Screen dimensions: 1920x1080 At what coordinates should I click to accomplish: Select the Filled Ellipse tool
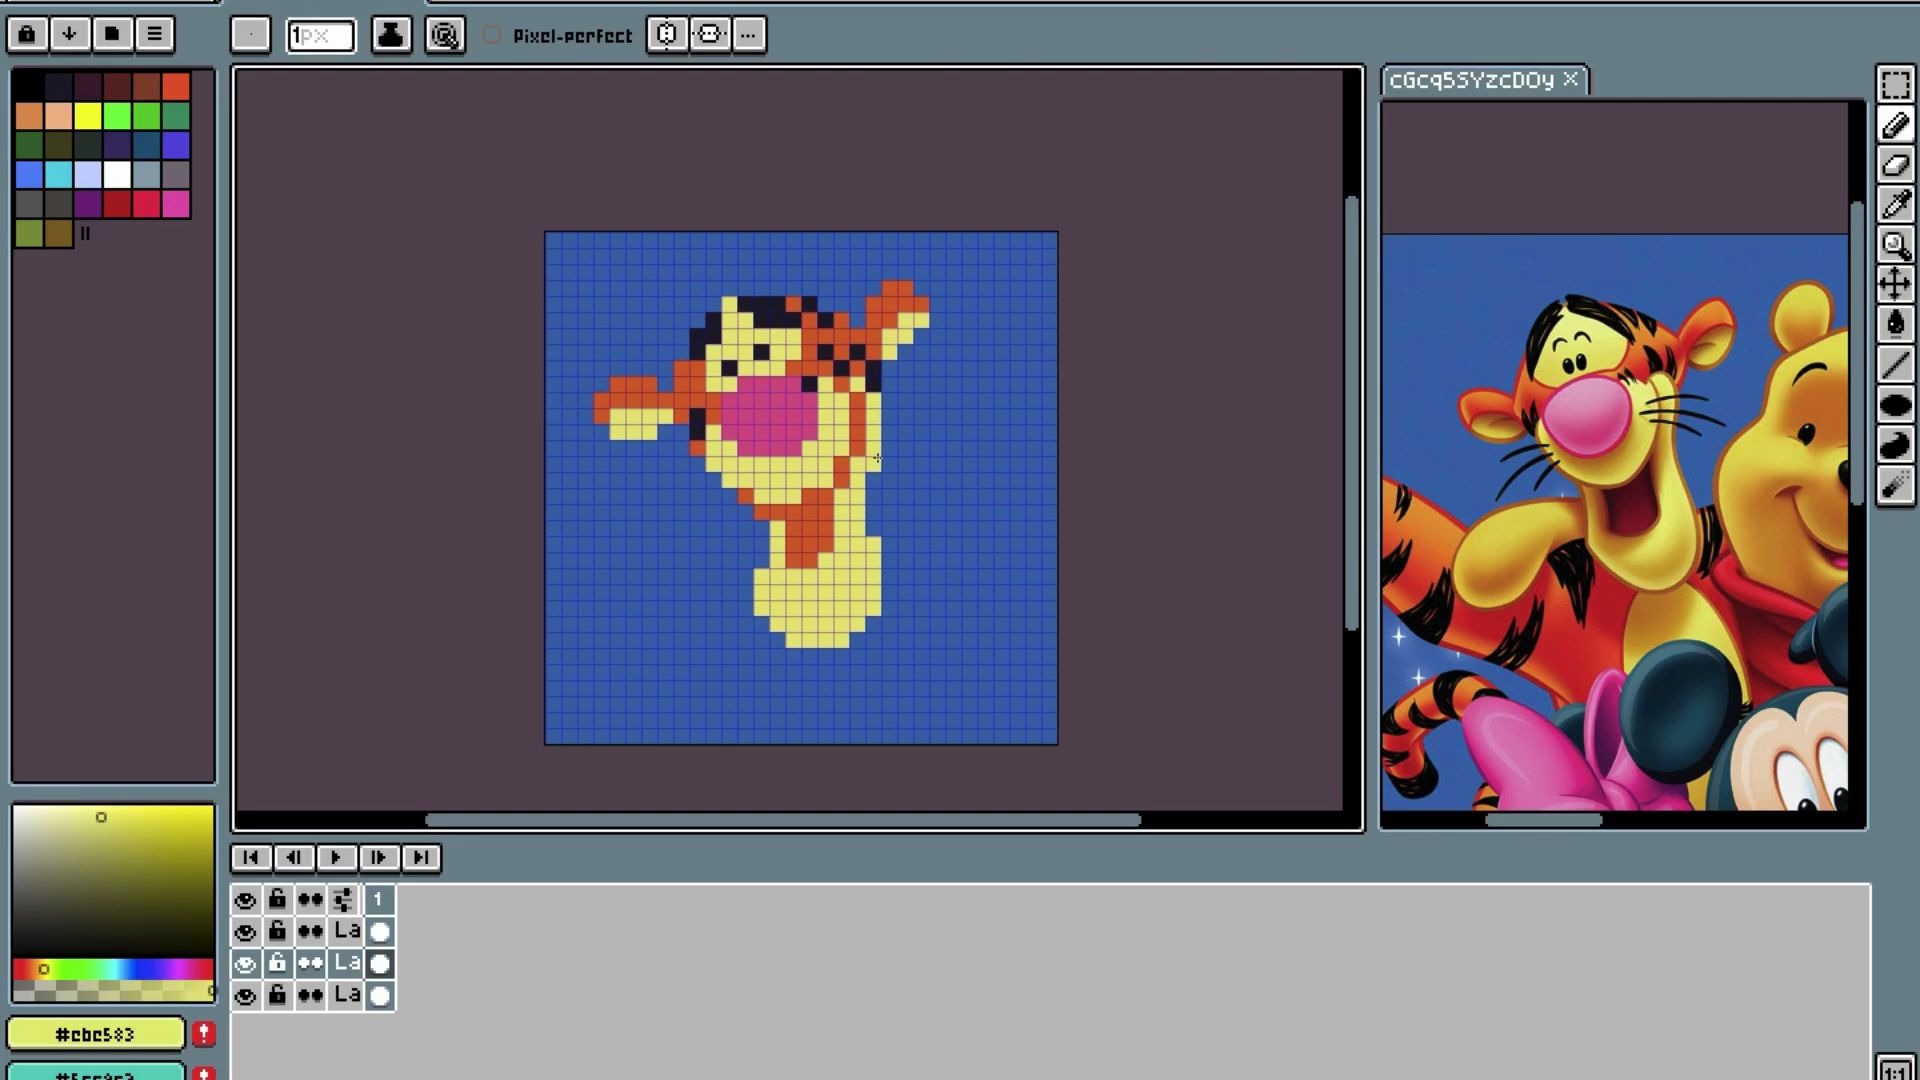[1895, 405]
